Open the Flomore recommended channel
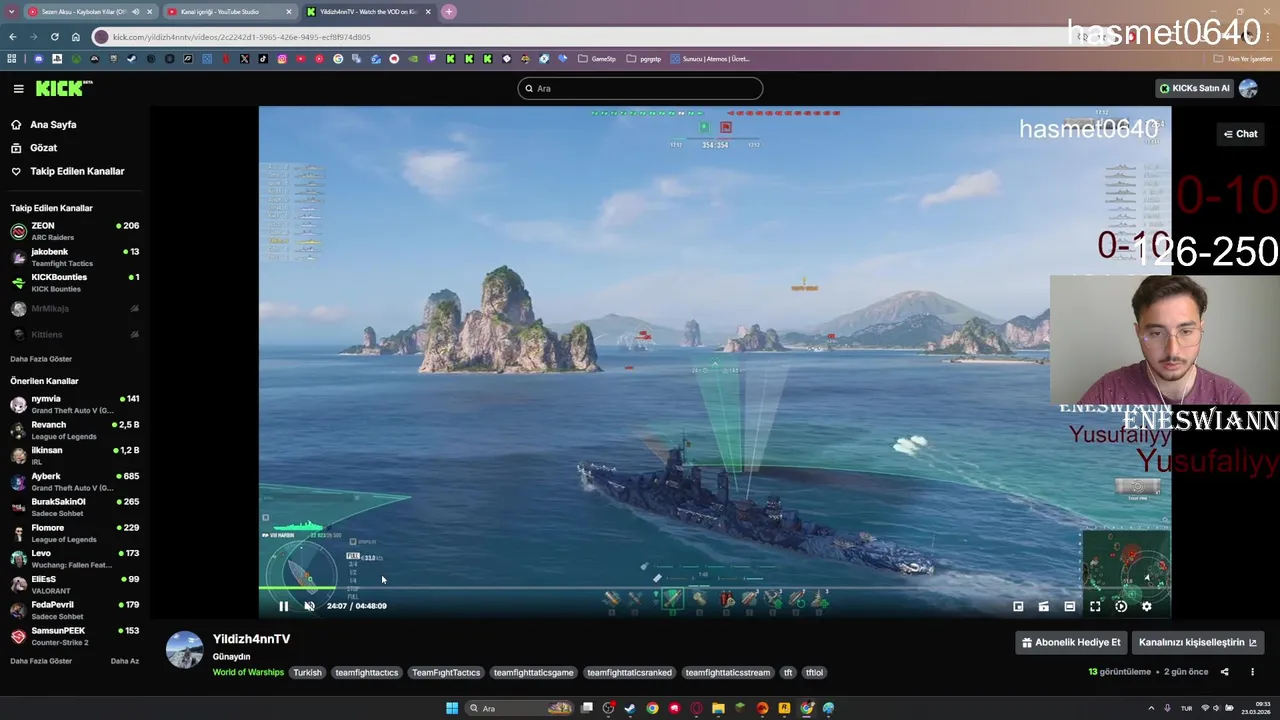The image size is (1280, 720). pyautogui.click(x=75, y=533)
